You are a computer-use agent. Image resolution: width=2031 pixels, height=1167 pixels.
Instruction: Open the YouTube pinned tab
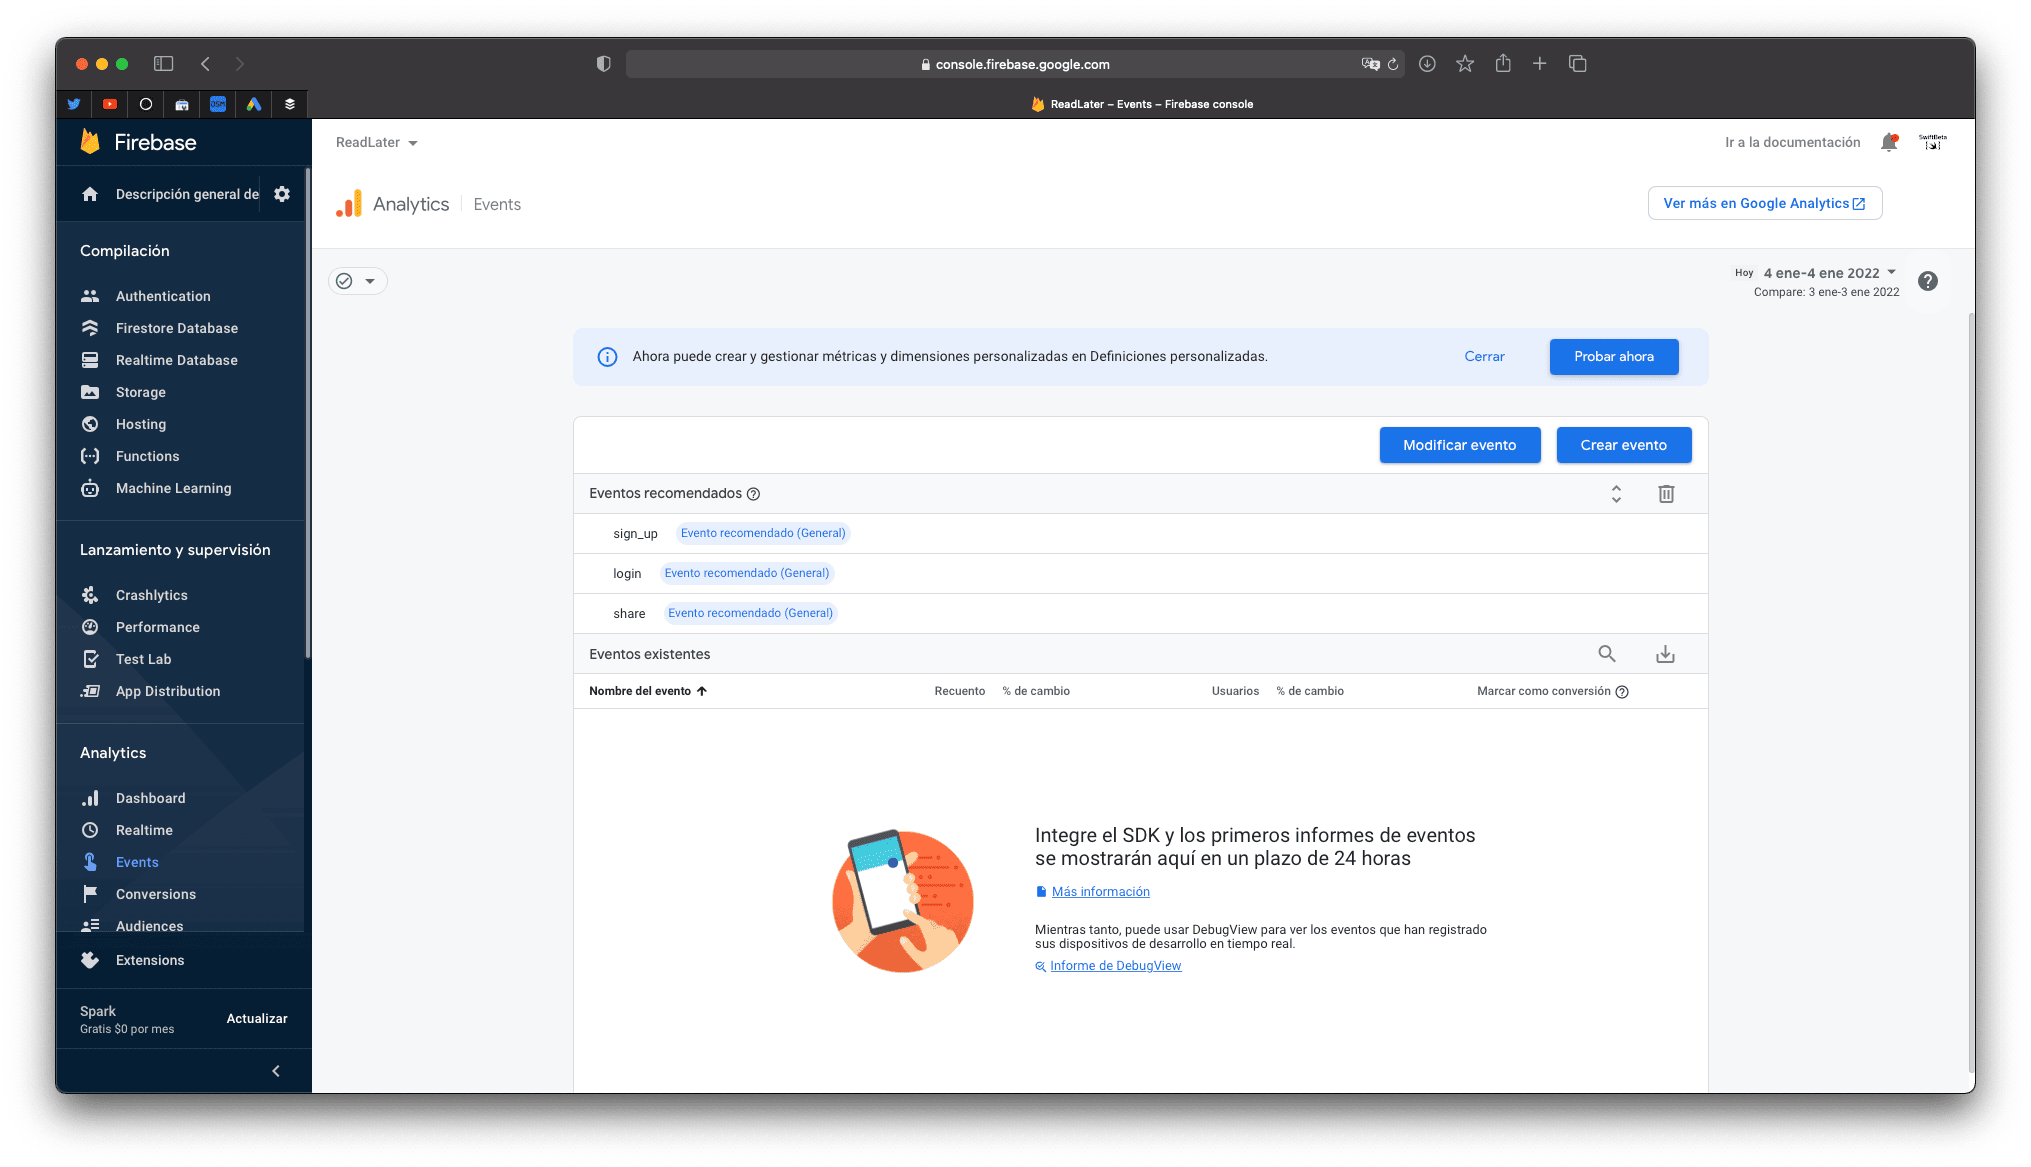click(110, 104)
